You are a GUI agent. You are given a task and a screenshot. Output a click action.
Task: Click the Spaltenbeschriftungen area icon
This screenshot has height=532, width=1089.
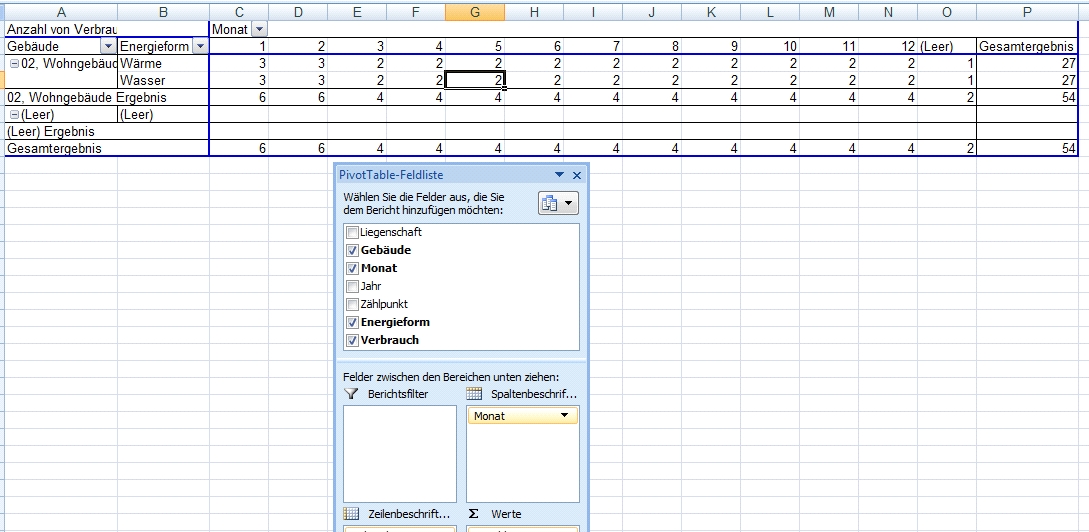point(474,394)
